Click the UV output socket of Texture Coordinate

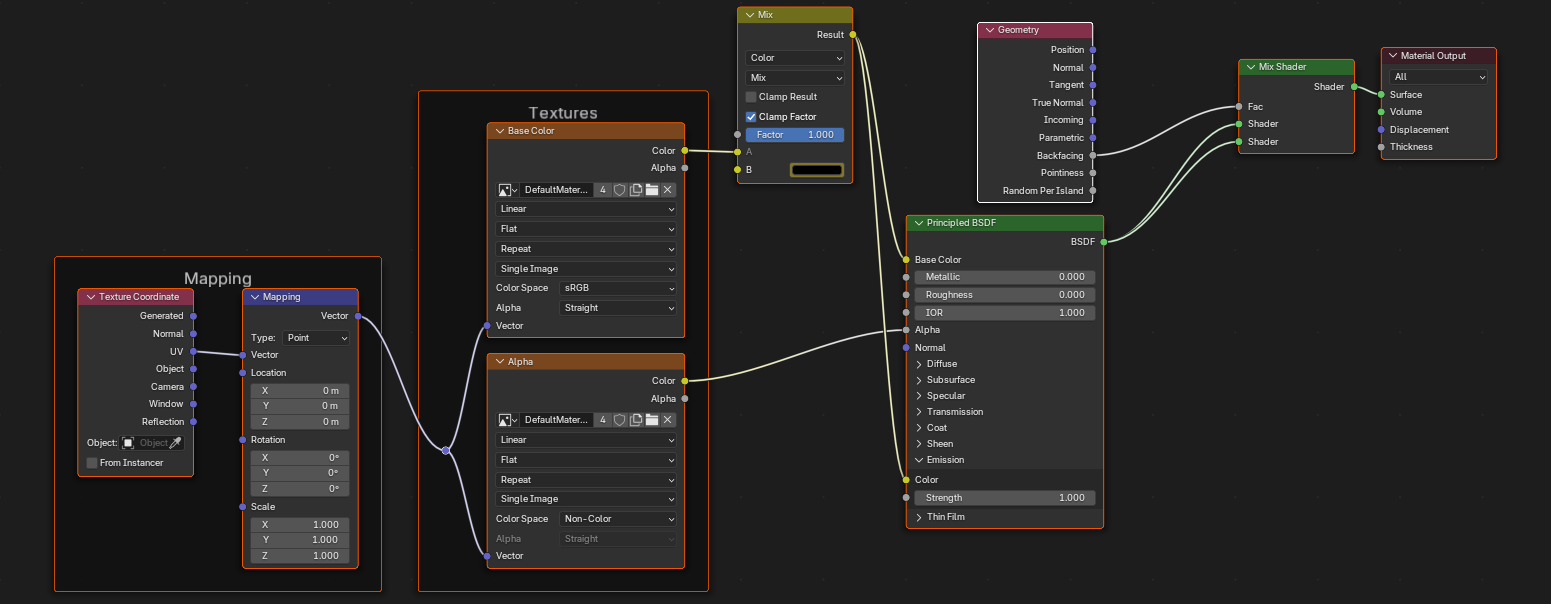(x=193, y=352)
